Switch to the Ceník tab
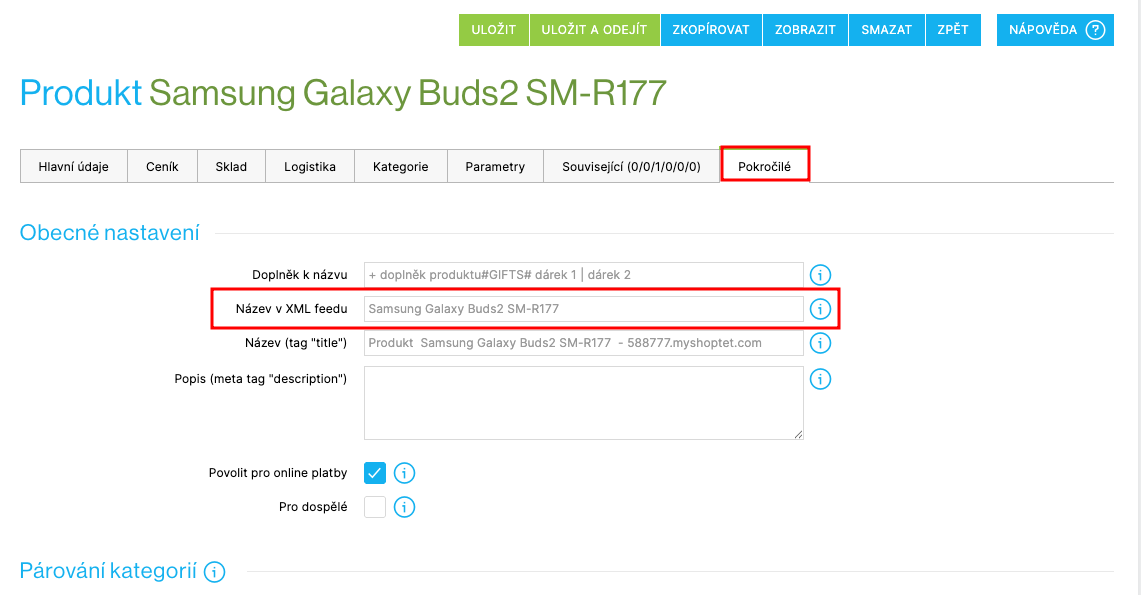 pyautogui.click(x=162, y=167)
